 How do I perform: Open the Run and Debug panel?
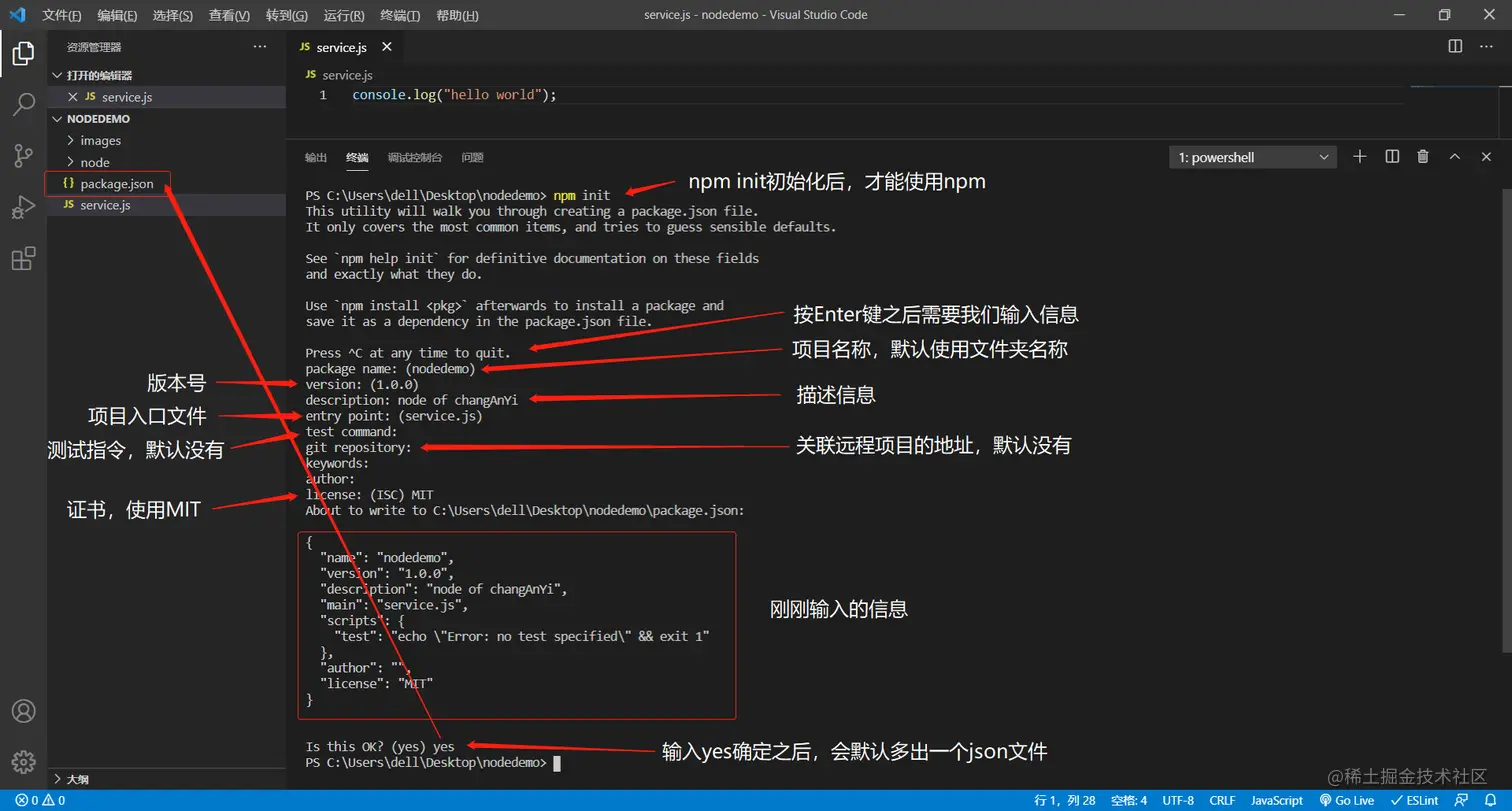[24, 206]
